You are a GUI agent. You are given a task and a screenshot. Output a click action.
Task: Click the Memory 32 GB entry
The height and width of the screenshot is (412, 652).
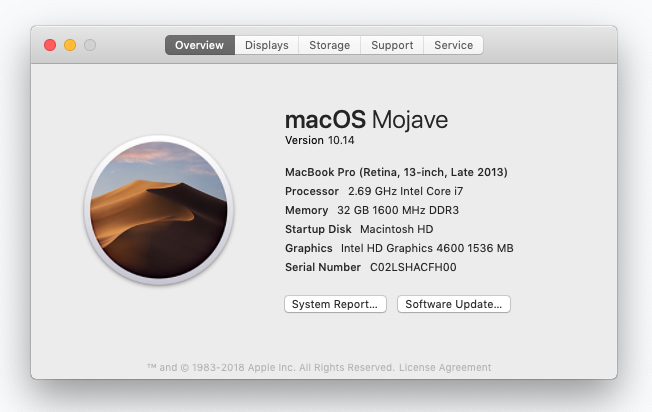(372, 210)
